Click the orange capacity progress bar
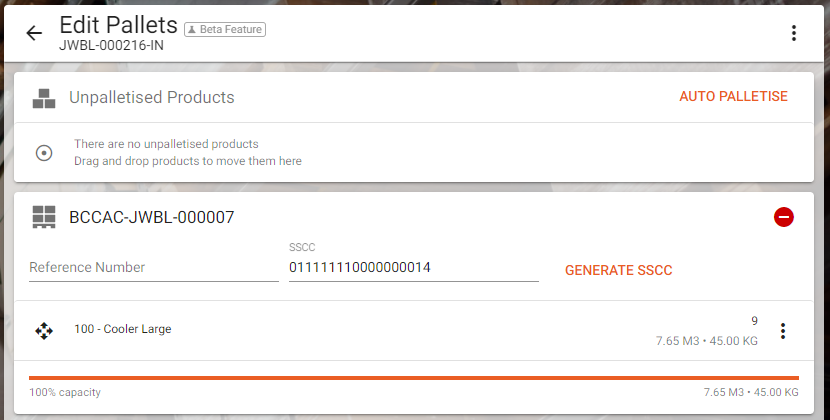830x420 pixels. pos(414,378)
